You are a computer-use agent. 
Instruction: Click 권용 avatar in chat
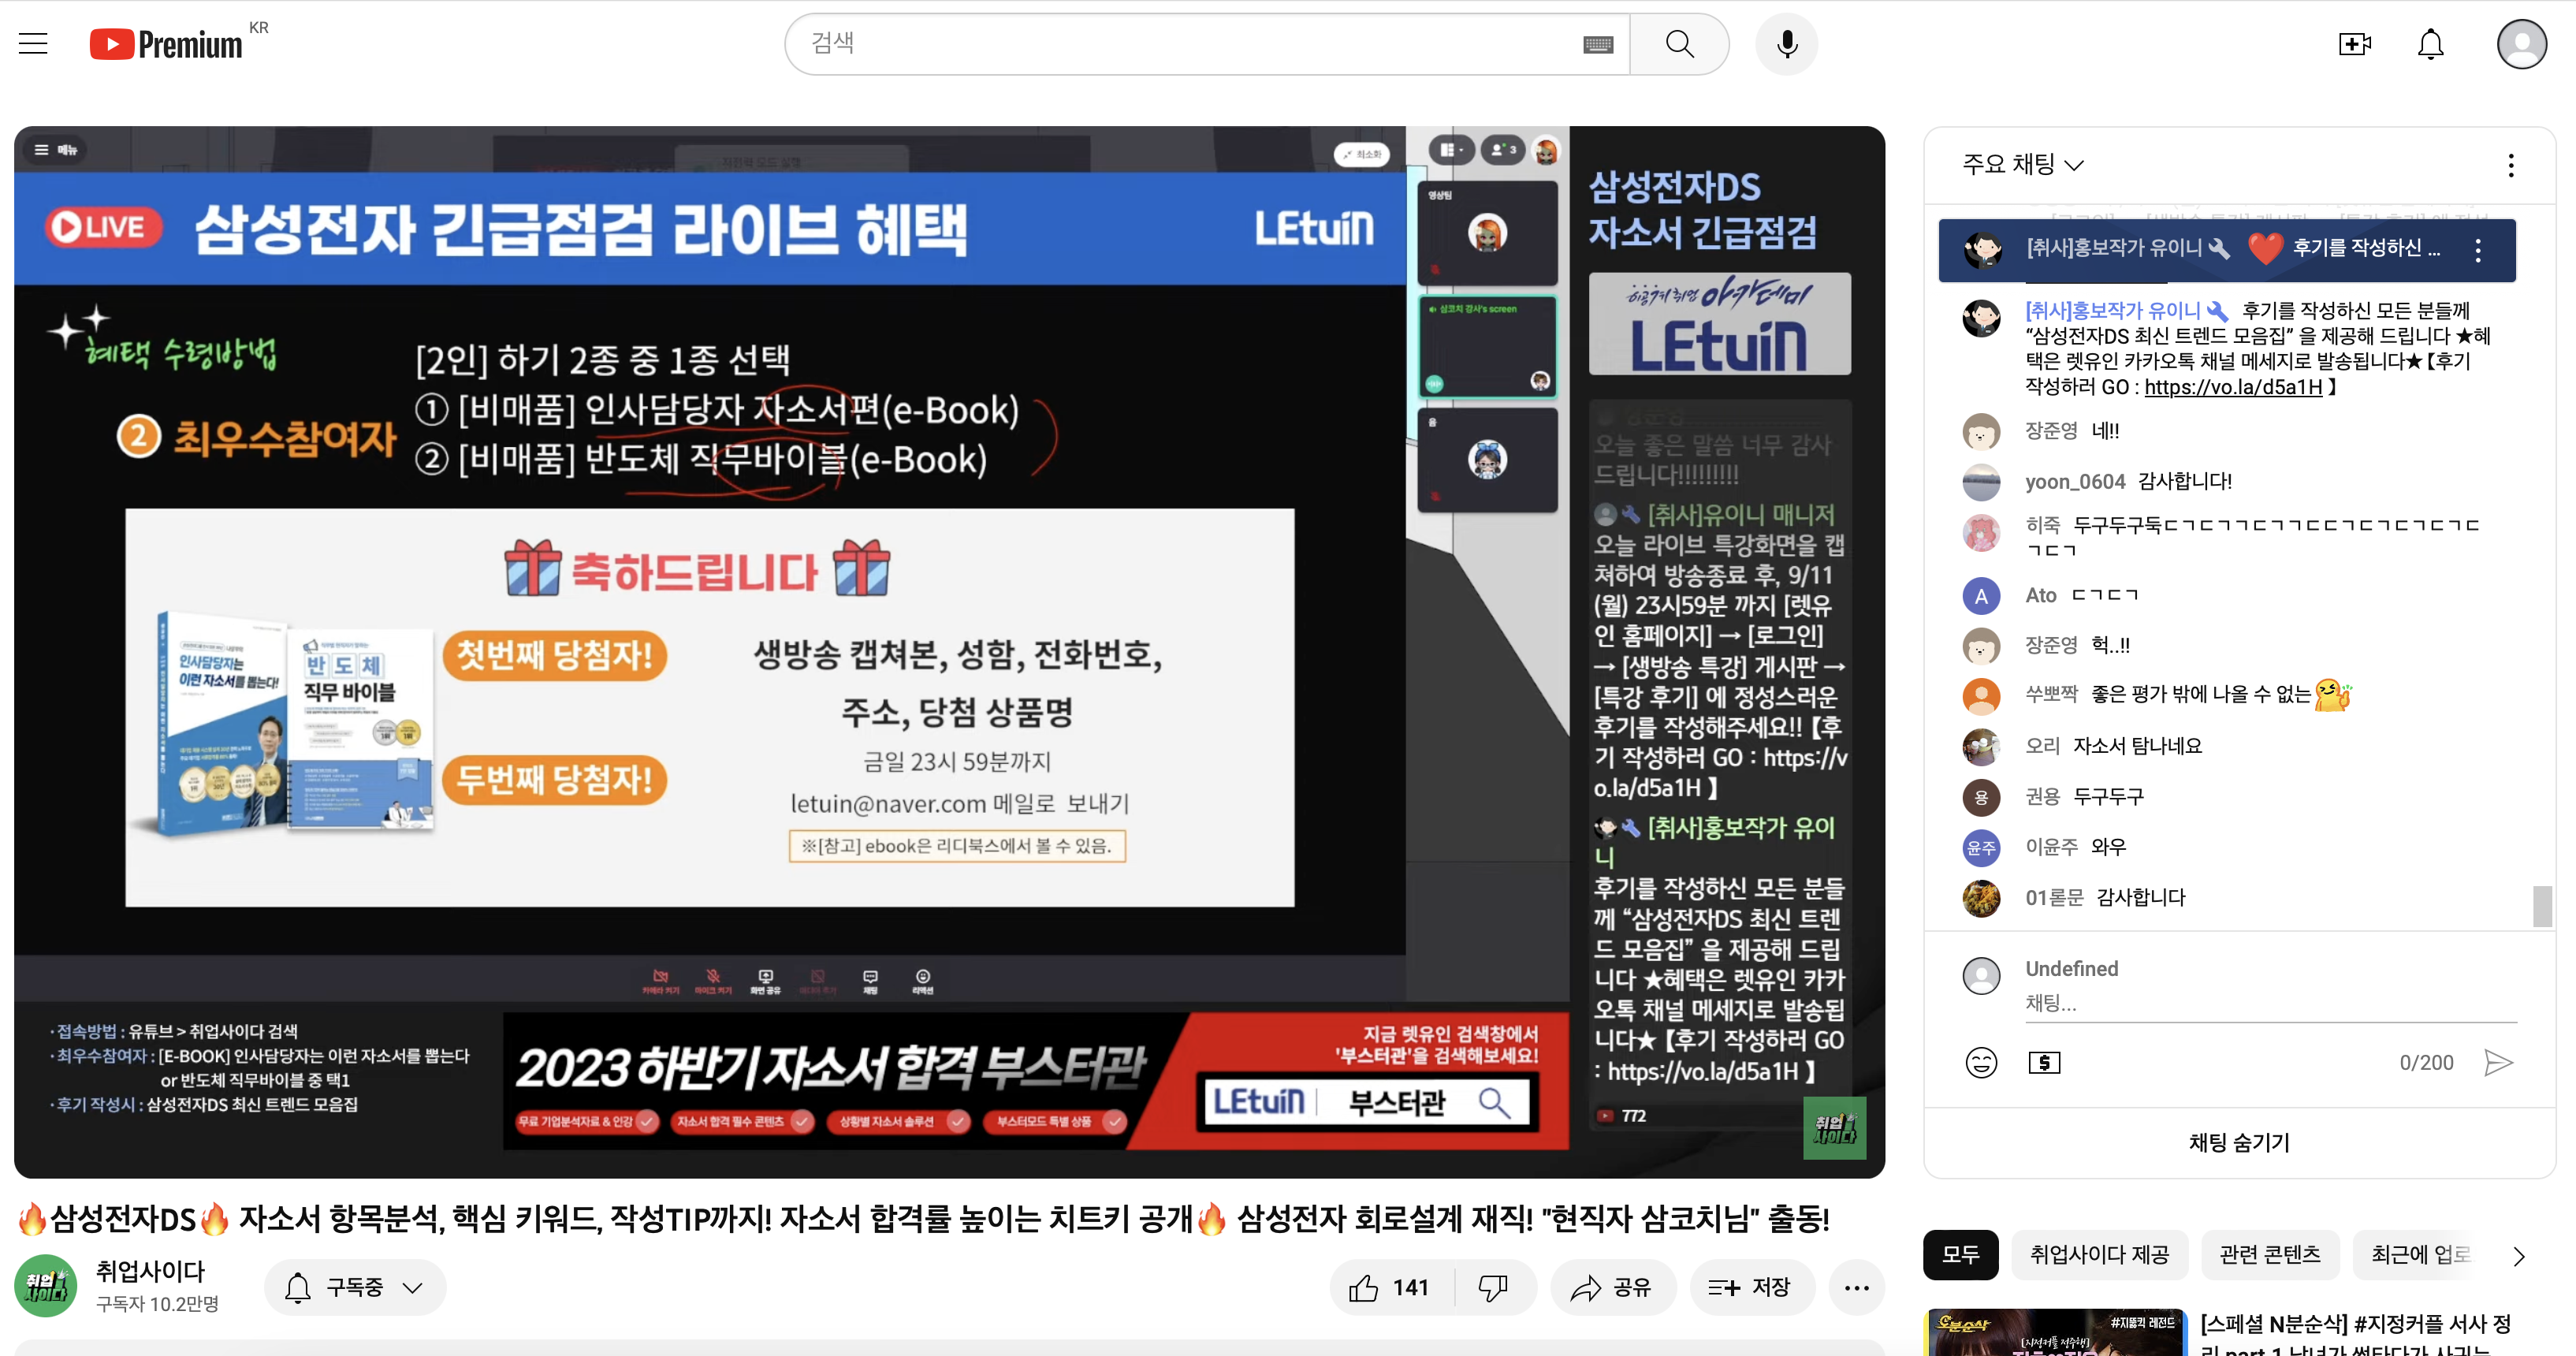[x=1981, y=798]
